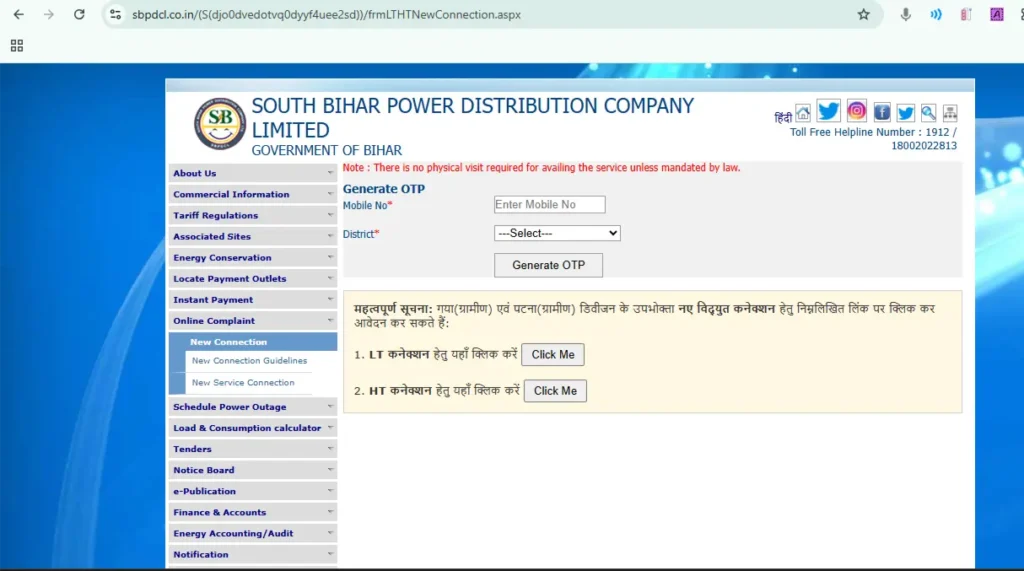Image resolution: width=1024 pixels, height=571 pixels.
Task: Click the purple 'A' extension icon
Action: [997, 15]
